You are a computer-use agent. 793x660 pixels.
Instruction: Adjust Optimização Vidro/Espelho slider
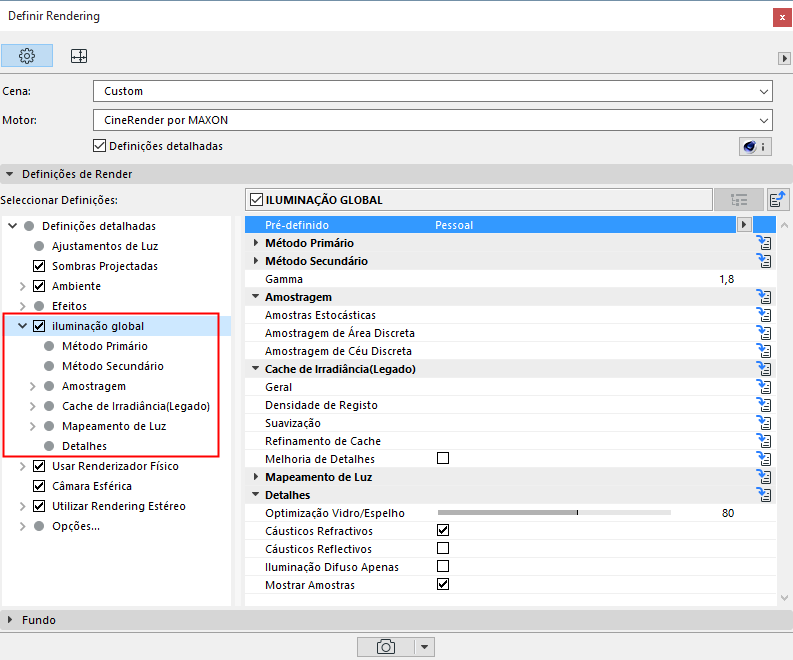554,512
